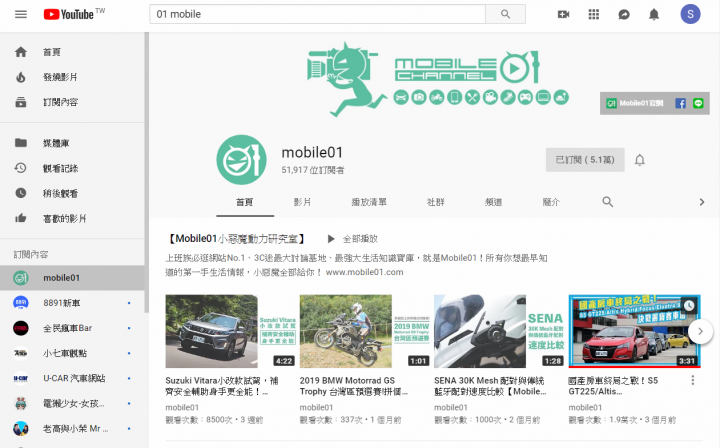Open the Mobile01官網 banner link

pyautogui.click(x=635, y=103)
